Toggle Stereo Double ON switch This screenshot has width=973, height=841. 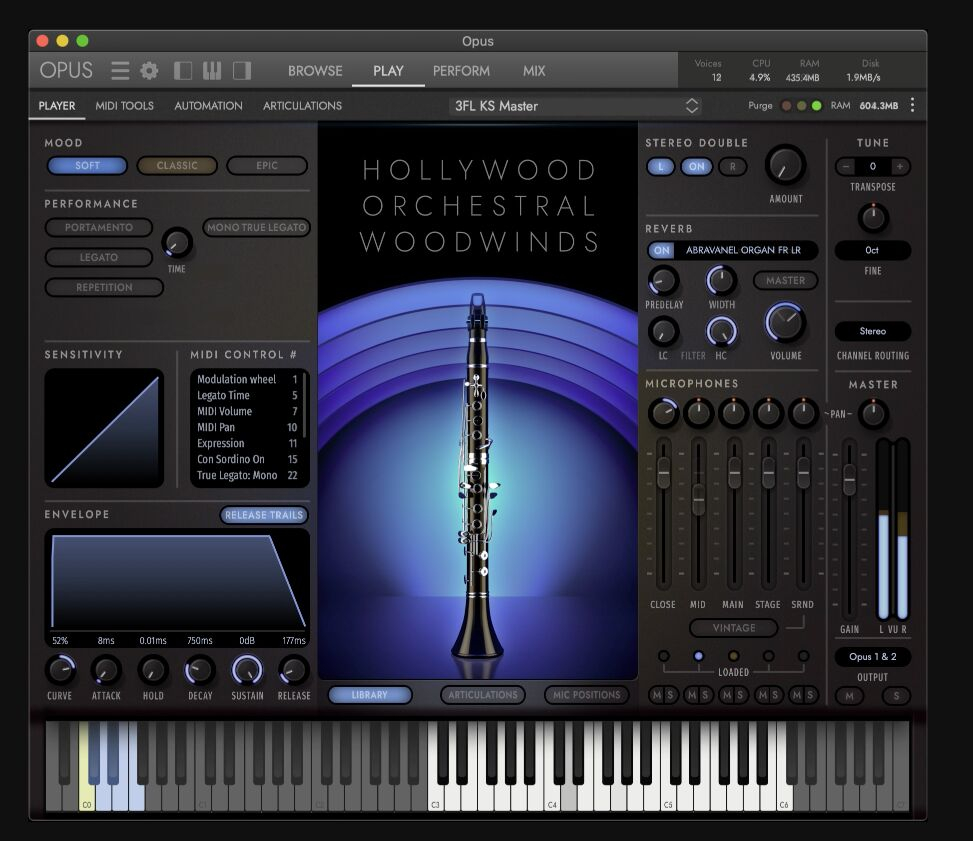696,167
